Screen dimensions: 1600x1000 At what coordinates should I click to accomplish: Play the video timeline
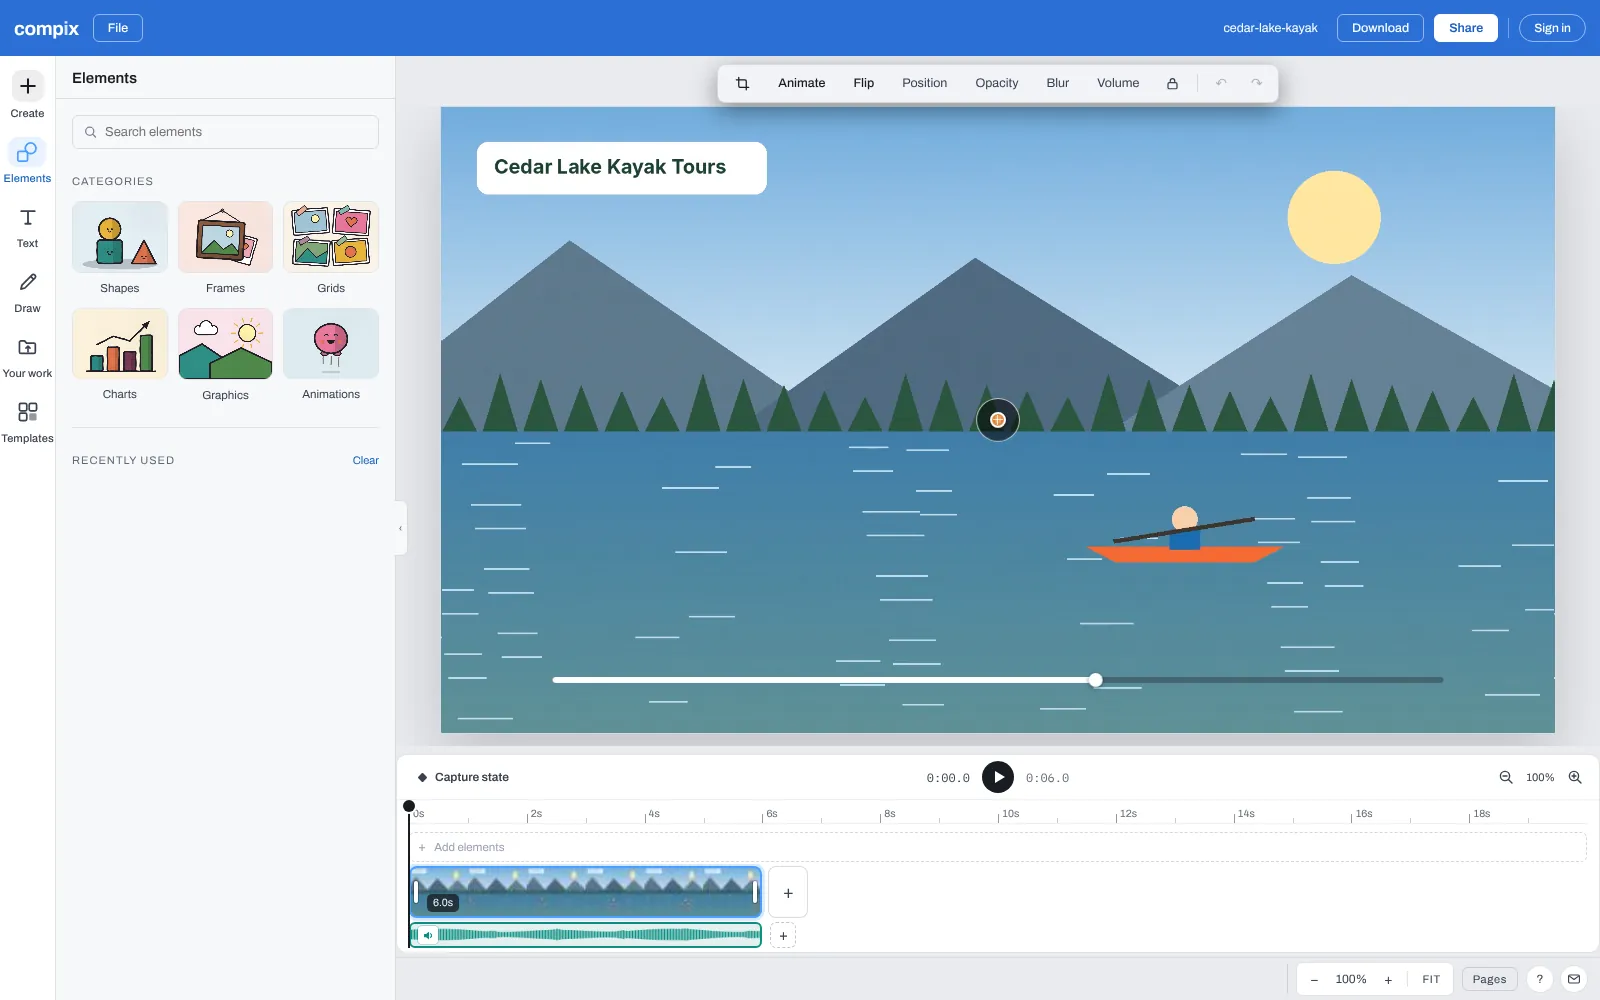coord(998,777)
